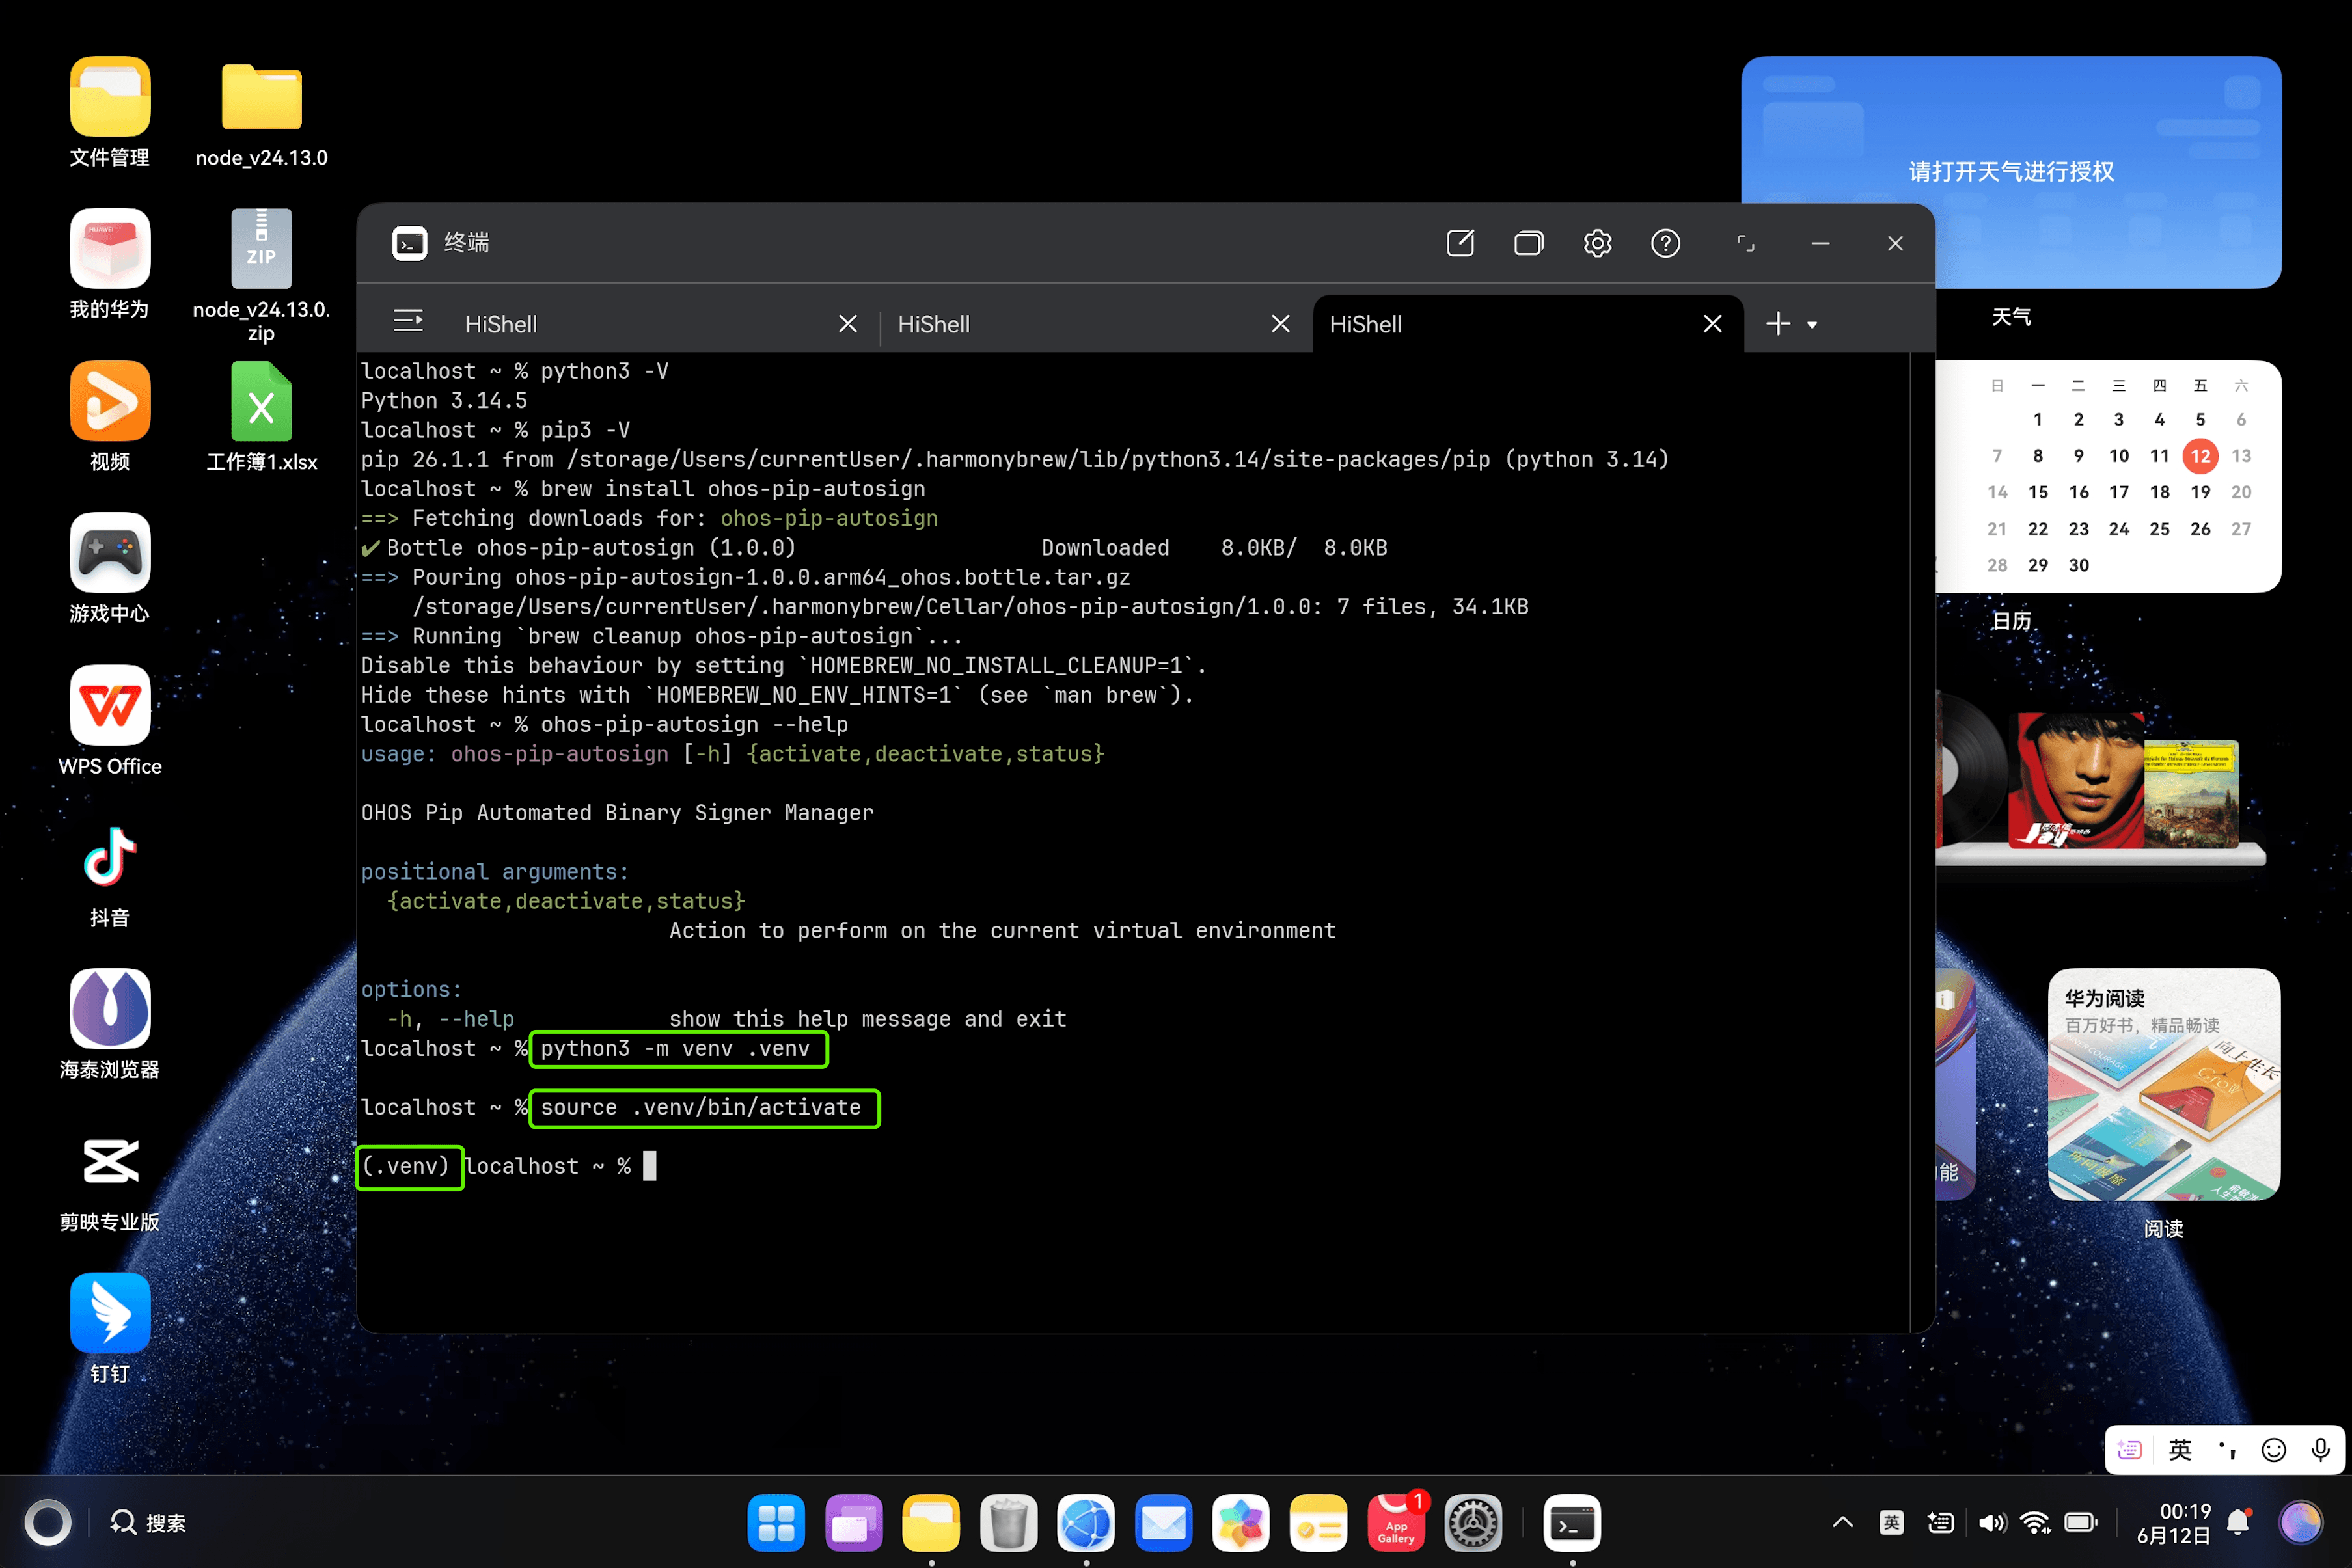Open new terminal window via edit icon
The width and height of the screenshot is (2352, 1568).
(1460, 243)
